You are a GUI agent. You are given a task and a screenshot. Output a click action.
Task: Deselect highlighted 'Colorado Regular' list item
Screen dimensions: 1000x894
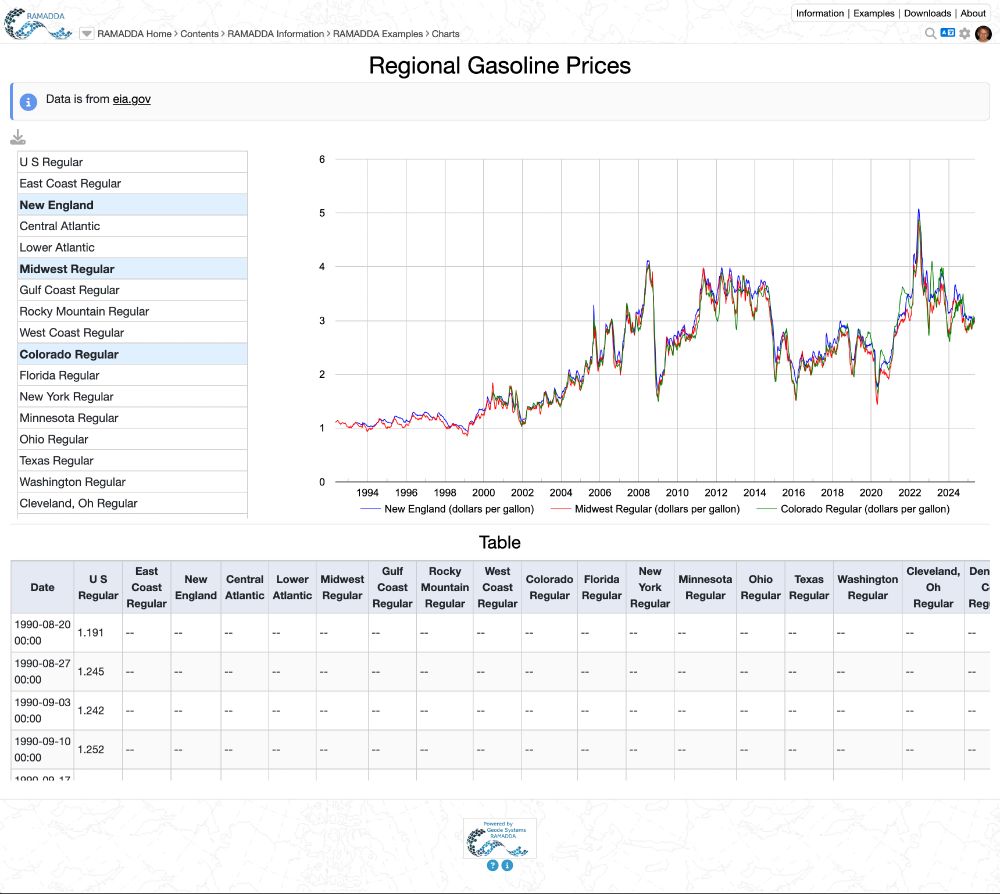(x=133, y=354)
